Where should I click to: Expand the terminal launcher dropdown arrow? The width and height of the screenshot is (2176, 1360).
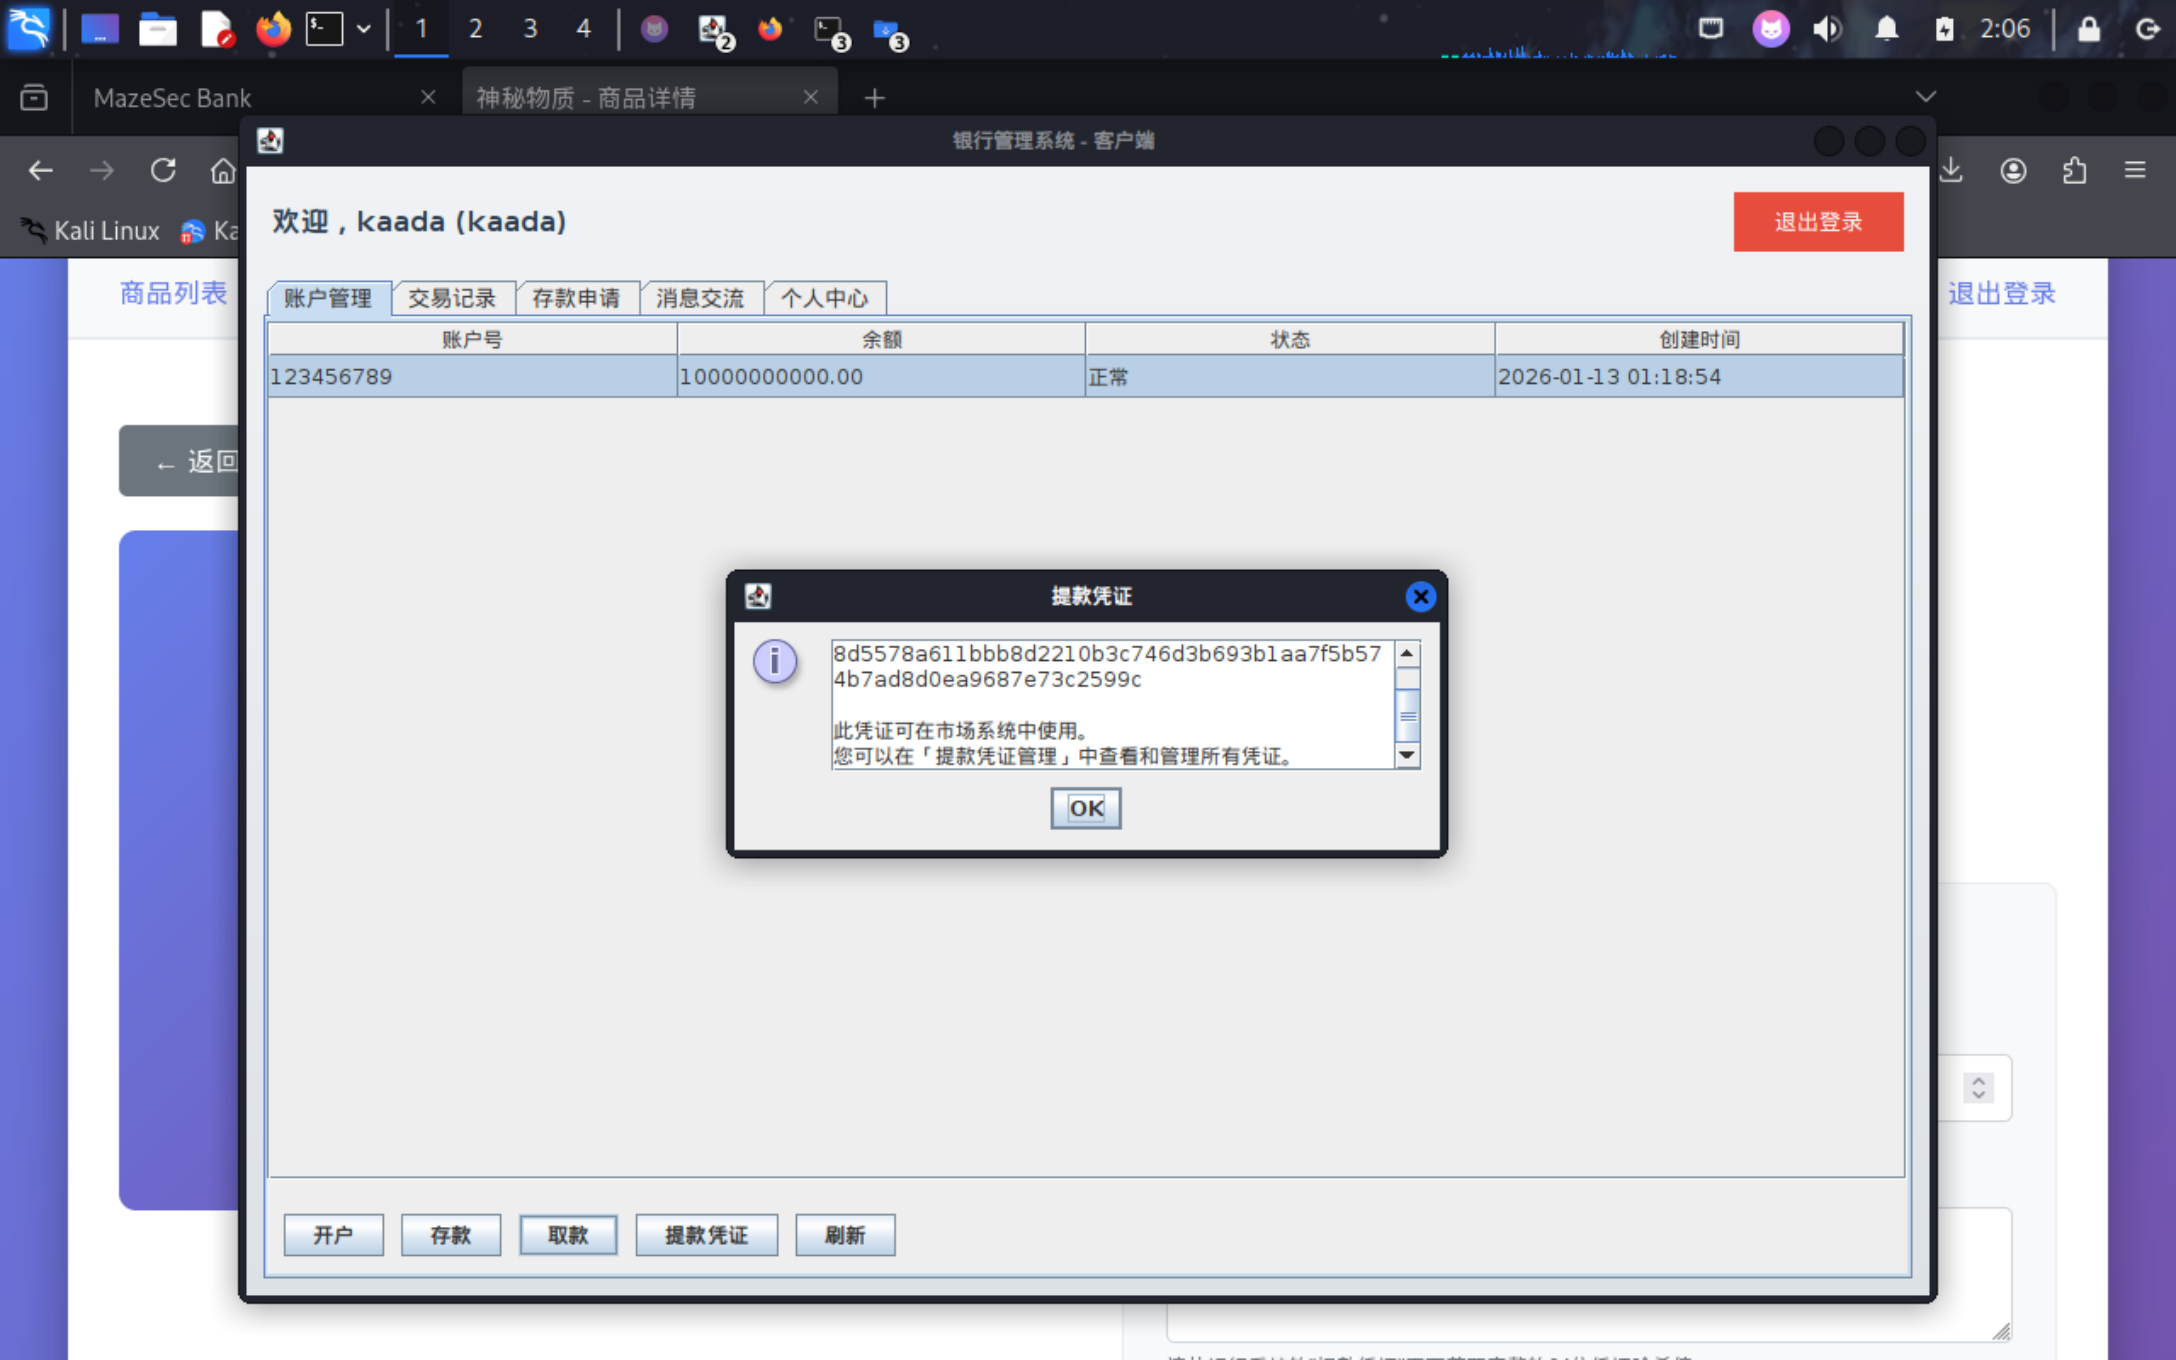(364, 29)
